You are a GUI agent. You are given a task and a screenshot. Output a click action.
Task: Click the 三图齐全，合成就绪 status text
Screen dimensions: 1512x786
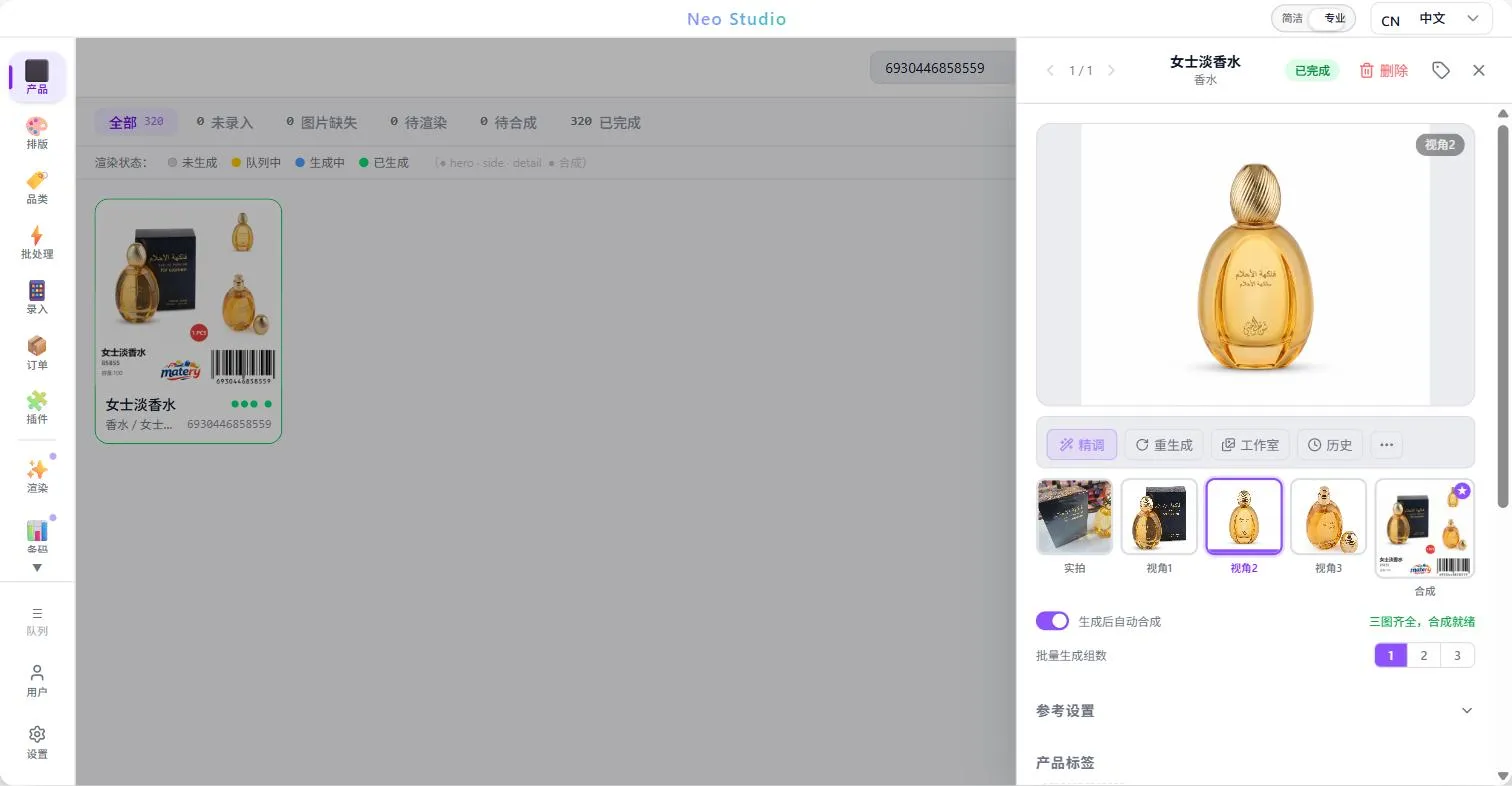tap(1422, 621)
